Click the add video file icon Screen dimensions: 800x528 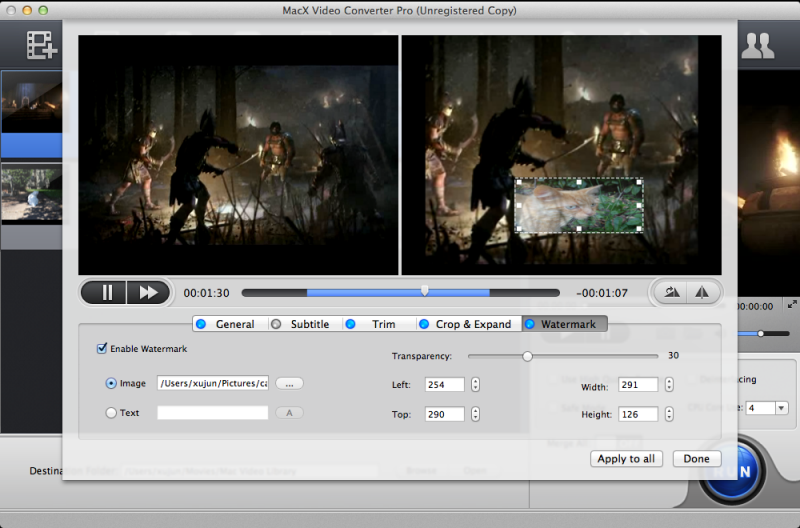41,45
